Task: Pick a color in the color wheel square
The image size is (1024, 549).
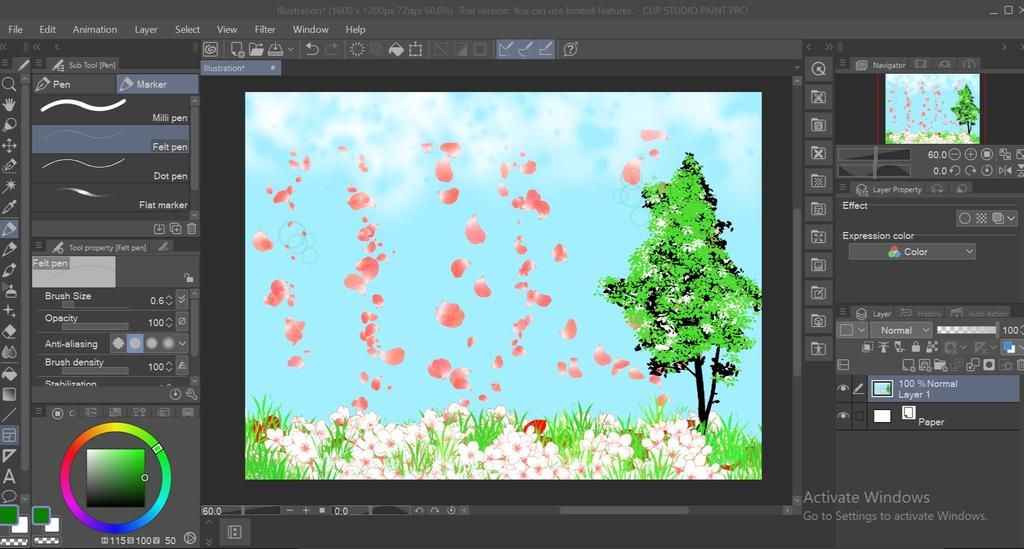Action: tap(116, 477)
